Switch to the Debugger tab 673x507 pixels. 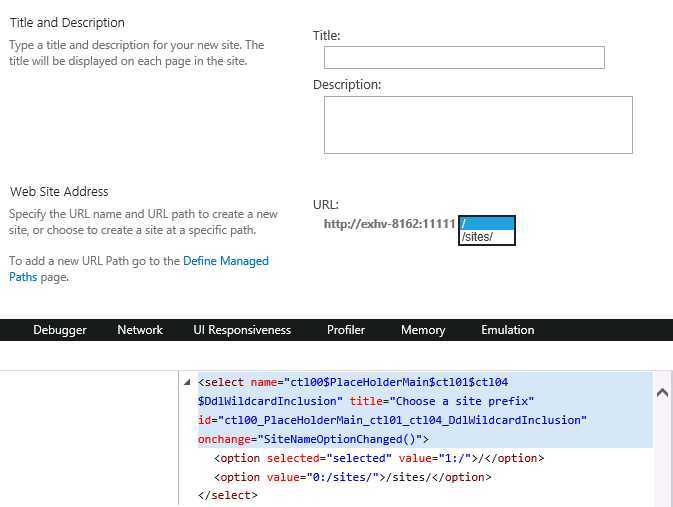(x=60, y=330)
